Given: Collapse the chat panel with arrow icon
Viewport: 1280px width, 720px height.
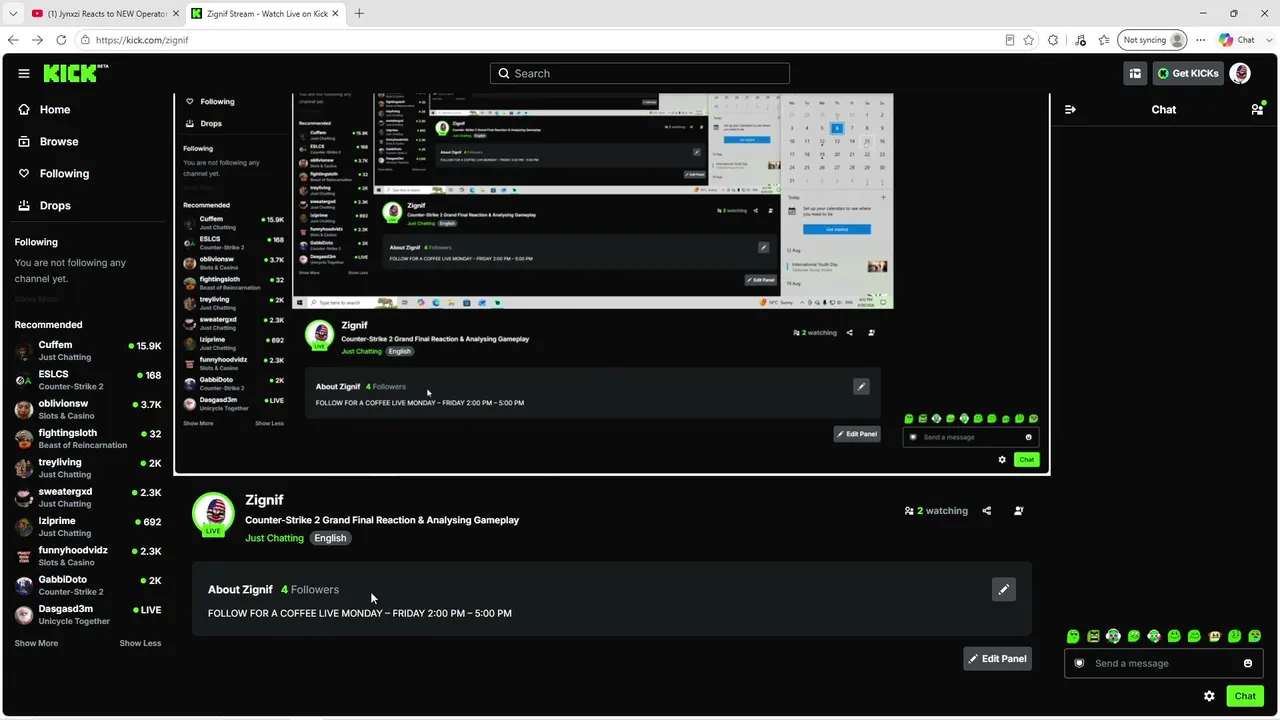Looking at the screenshot, I should pyautogui.click(x=1070, y=109).
